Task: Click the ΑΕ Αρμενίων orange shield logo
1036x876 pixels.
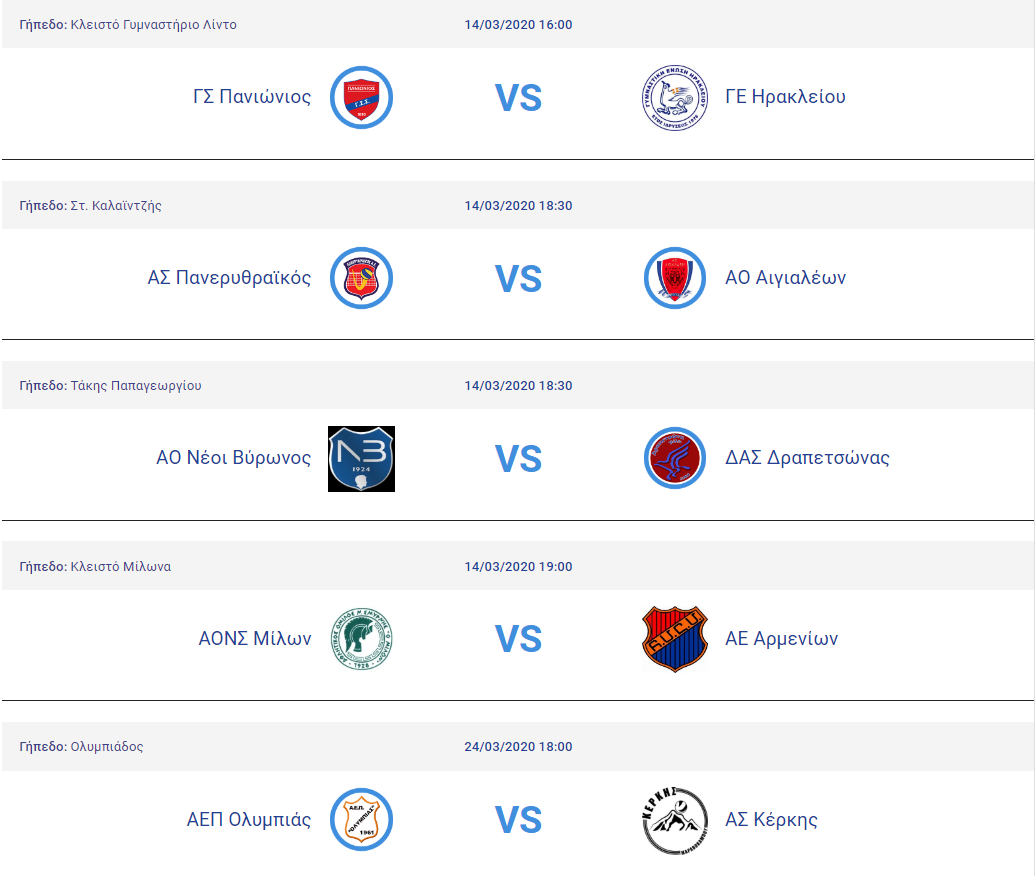Action: click(675, 639)
